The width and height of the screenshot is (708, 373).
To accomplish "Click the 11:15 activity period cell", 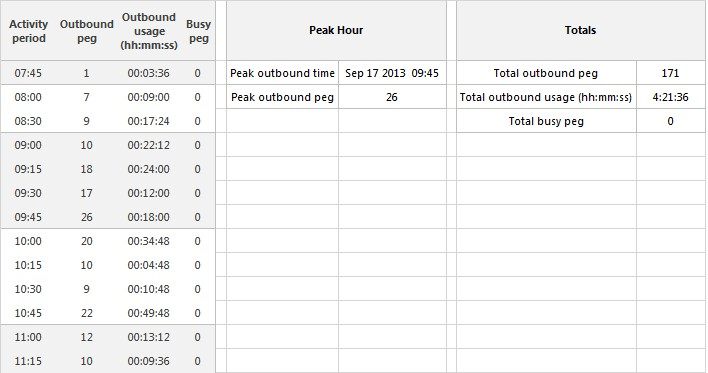I will pos(28,361).
